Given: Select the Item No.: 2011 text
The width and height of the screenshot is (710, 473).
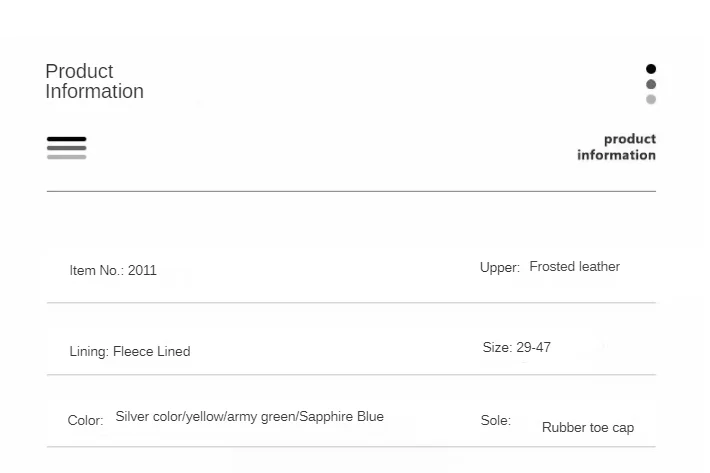Looking at the screenshot, I should pyautogui.click(x=113, y=270).
